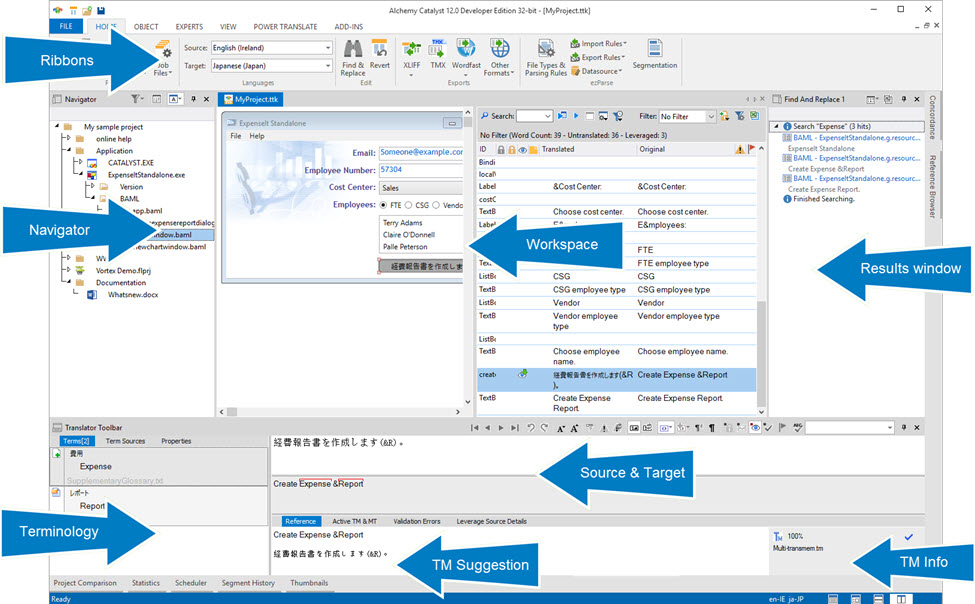Open the Export Rules menu button
The height and width of the screenshot is (604, 975).
coord(598,57)
